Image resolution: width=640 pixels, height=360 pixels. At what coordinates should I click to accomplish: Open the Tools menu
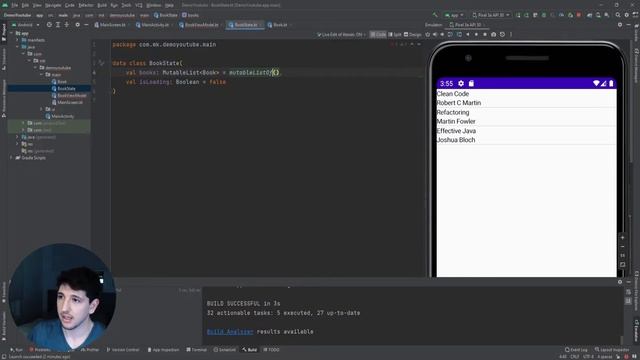click(127, 5)
